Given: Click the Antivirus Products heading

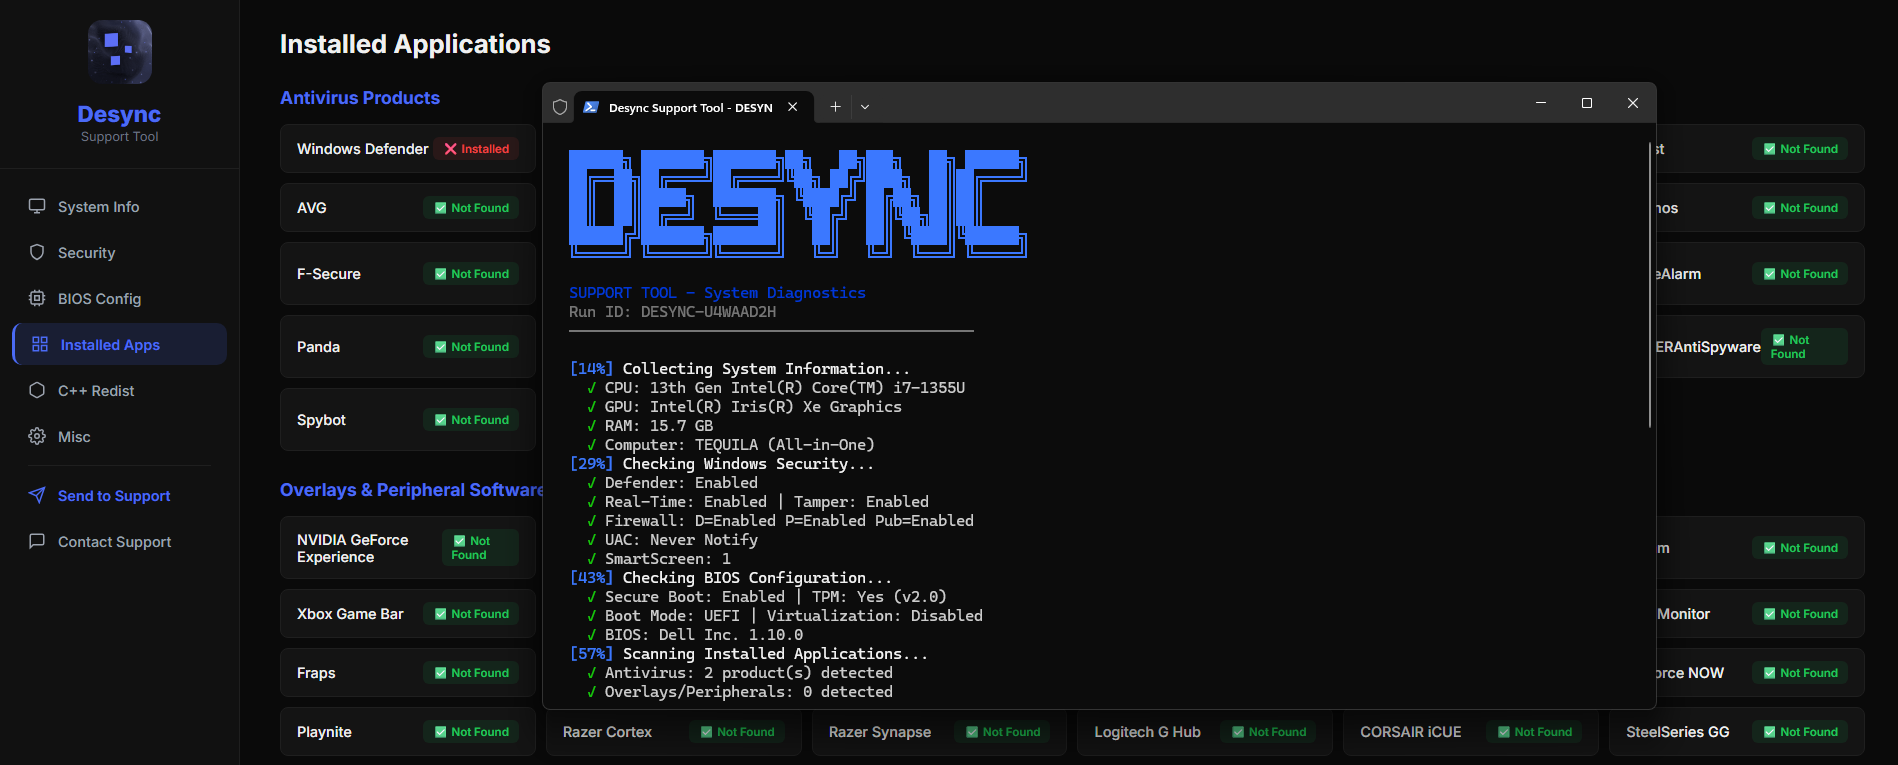Looking at the screenshot, I should point(360,98).
